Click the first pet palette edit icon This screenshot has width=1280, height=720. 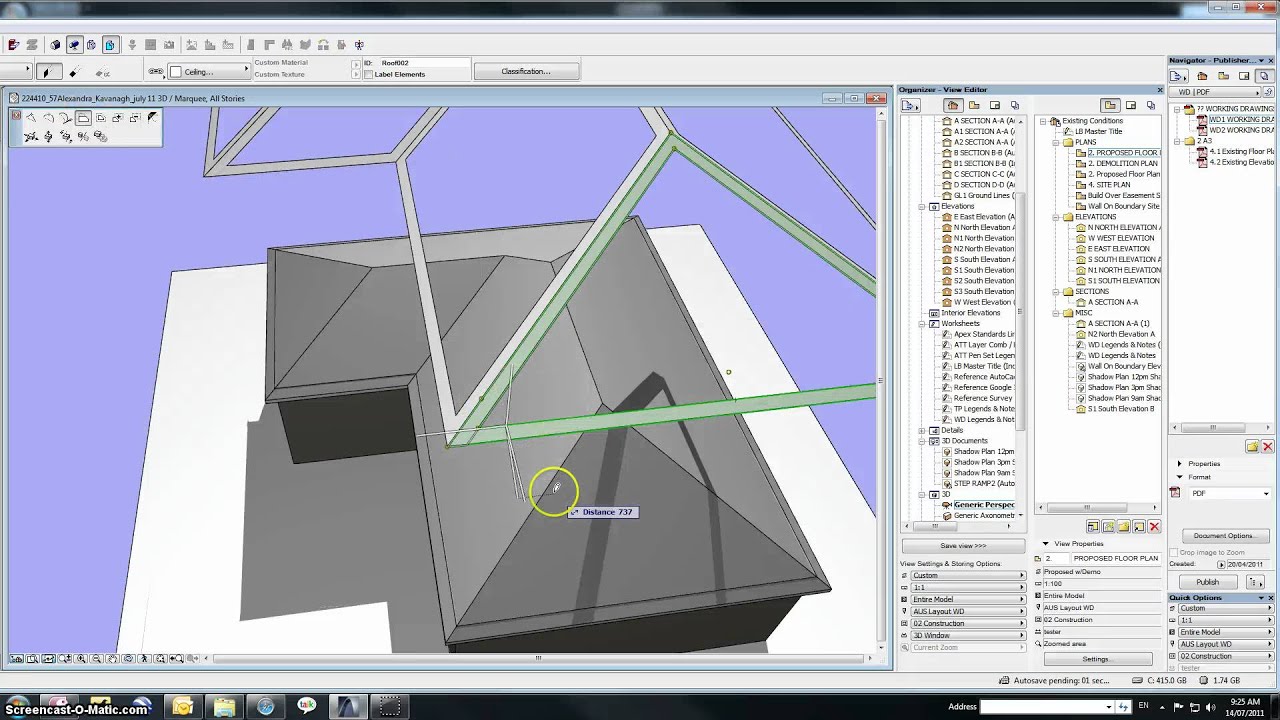pyautogui.click(x=31, y=118)
